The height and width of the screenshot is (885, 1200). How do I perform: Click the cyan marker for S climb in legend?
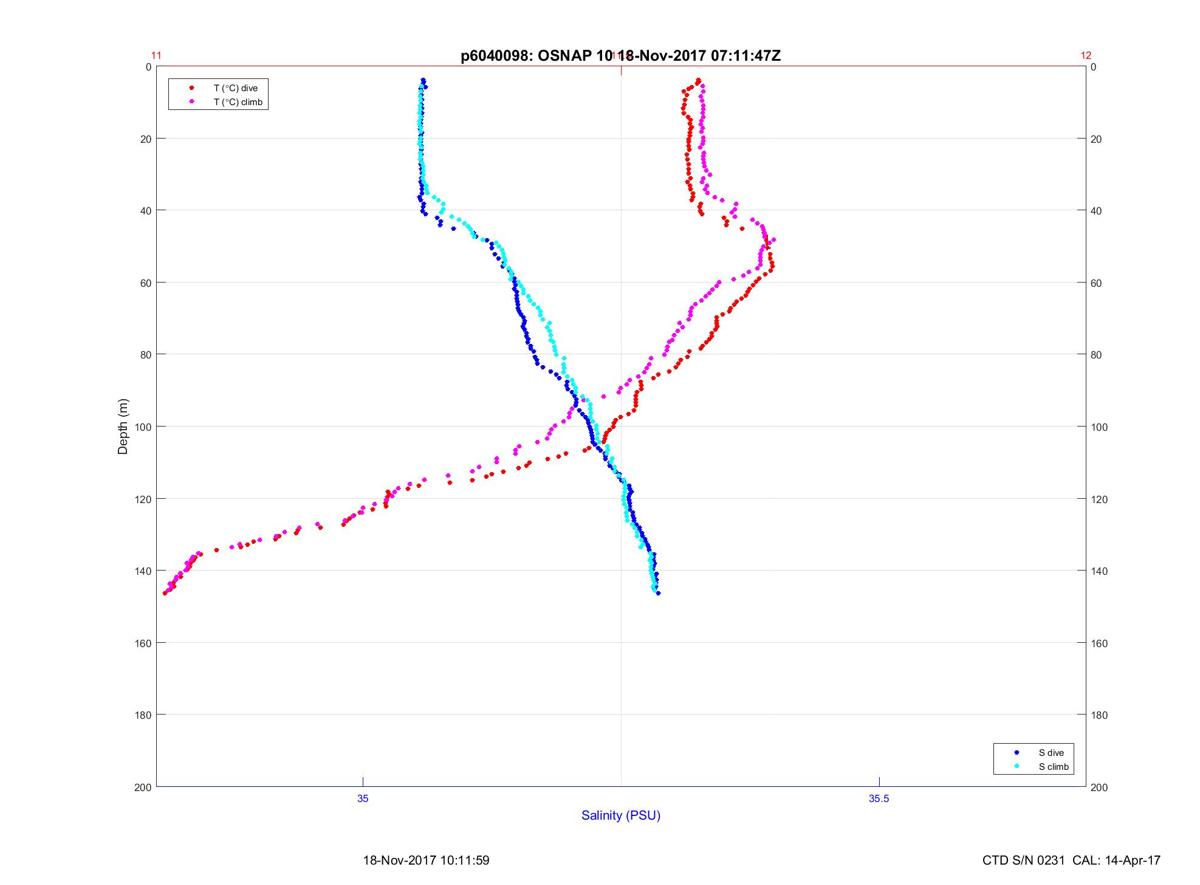pos(1017,766)
